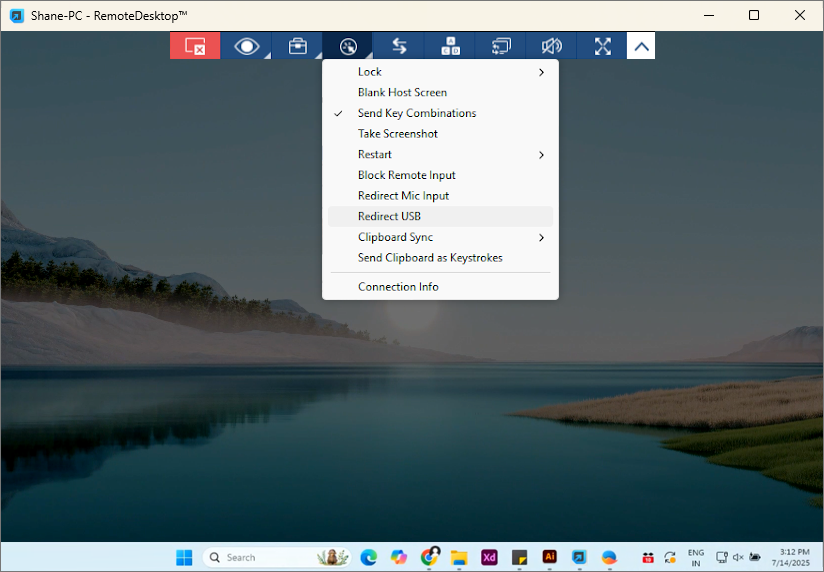Click the file transfer arrows icon
The height and width of the screenshot is (572, 824).
click(399, 46)
